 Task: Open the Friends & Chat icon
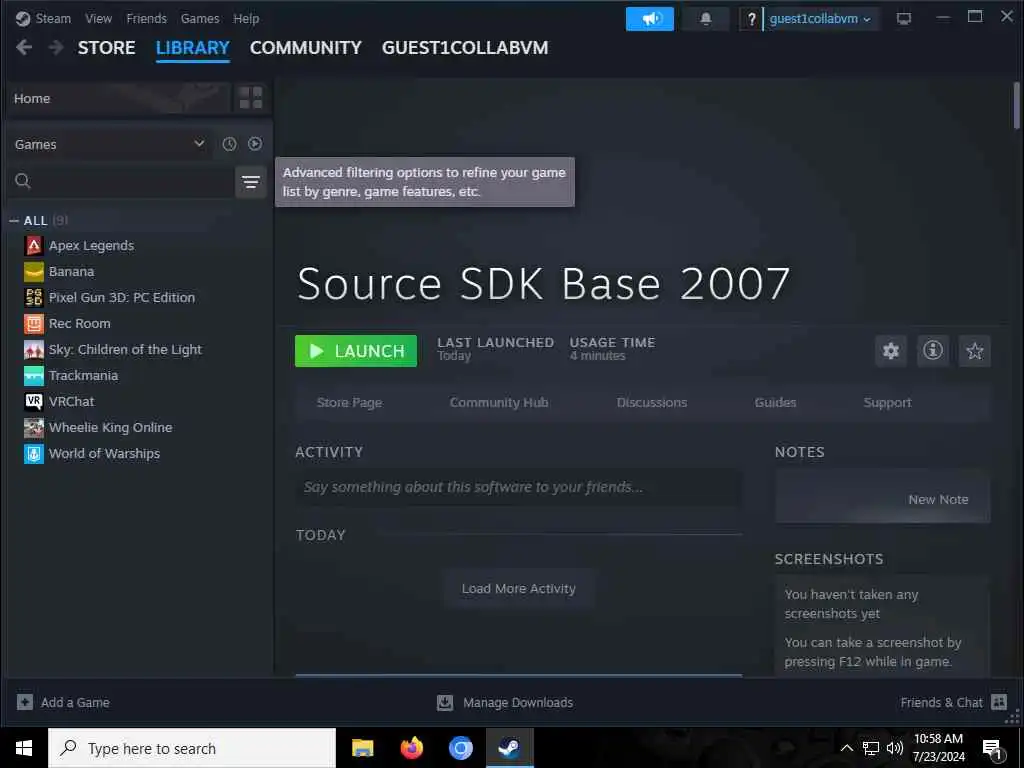pyautogui.click(x=999, y=702)
